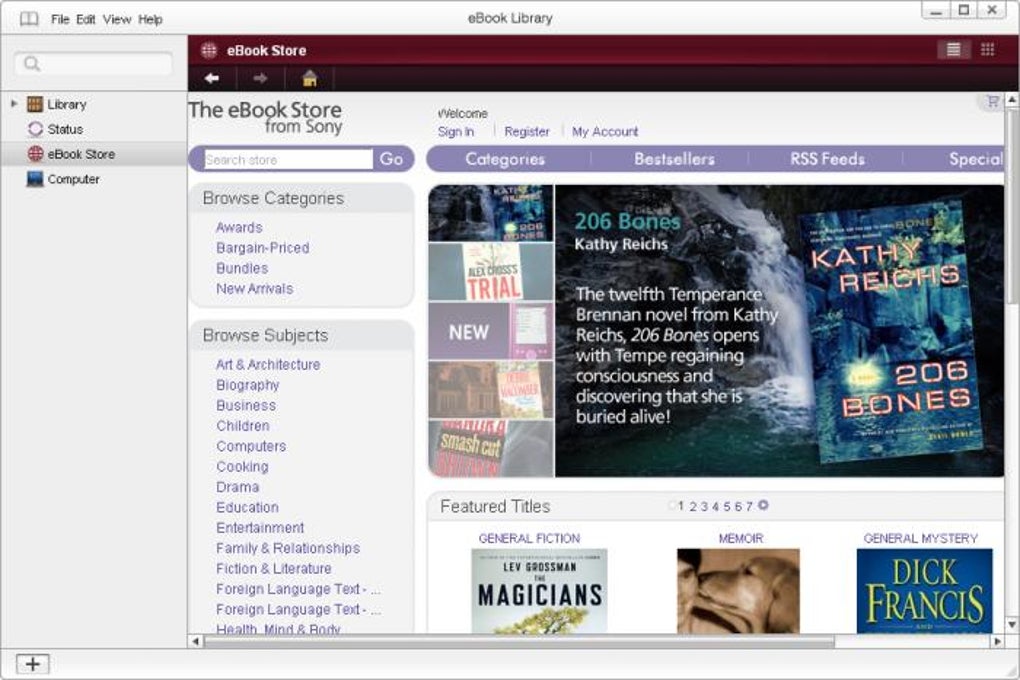Click the globe icon in eBook Store header
Viewport: 1020px width, 680px height.
tap(209, 50)
